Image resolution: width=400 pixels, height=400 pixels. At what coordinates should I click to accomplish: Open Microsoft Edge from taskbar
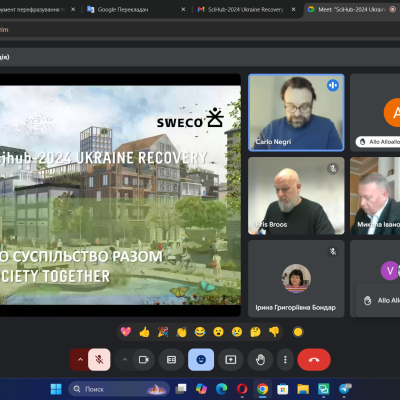tap(222, 389)
